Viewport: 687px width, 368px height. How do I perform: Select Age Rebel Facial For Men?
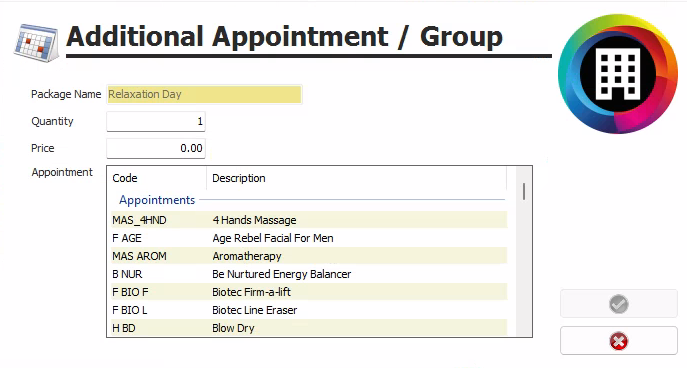(x=309, y=238)
